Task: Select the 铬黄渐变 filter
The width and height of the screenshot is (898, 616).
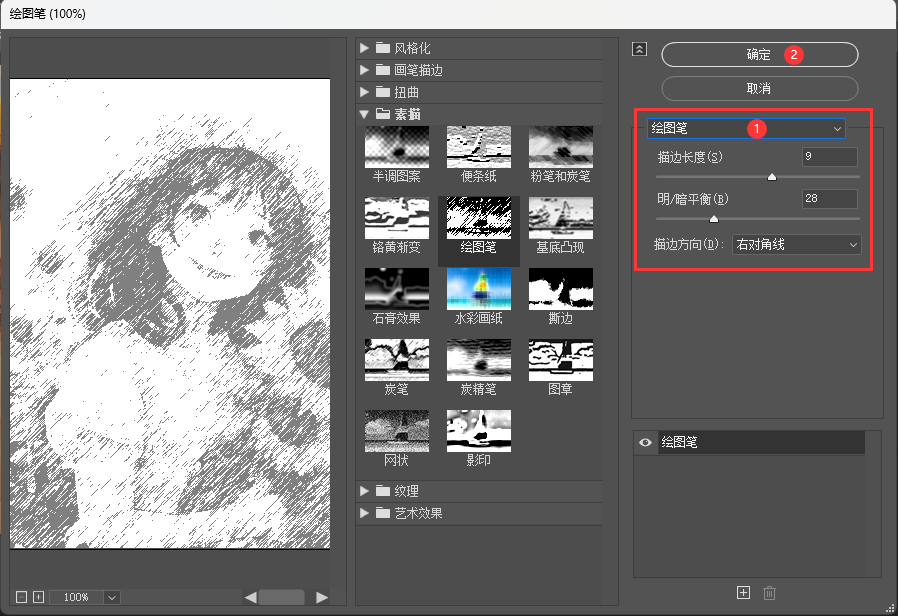Action: pyautogui.click(x=396, y=217)
